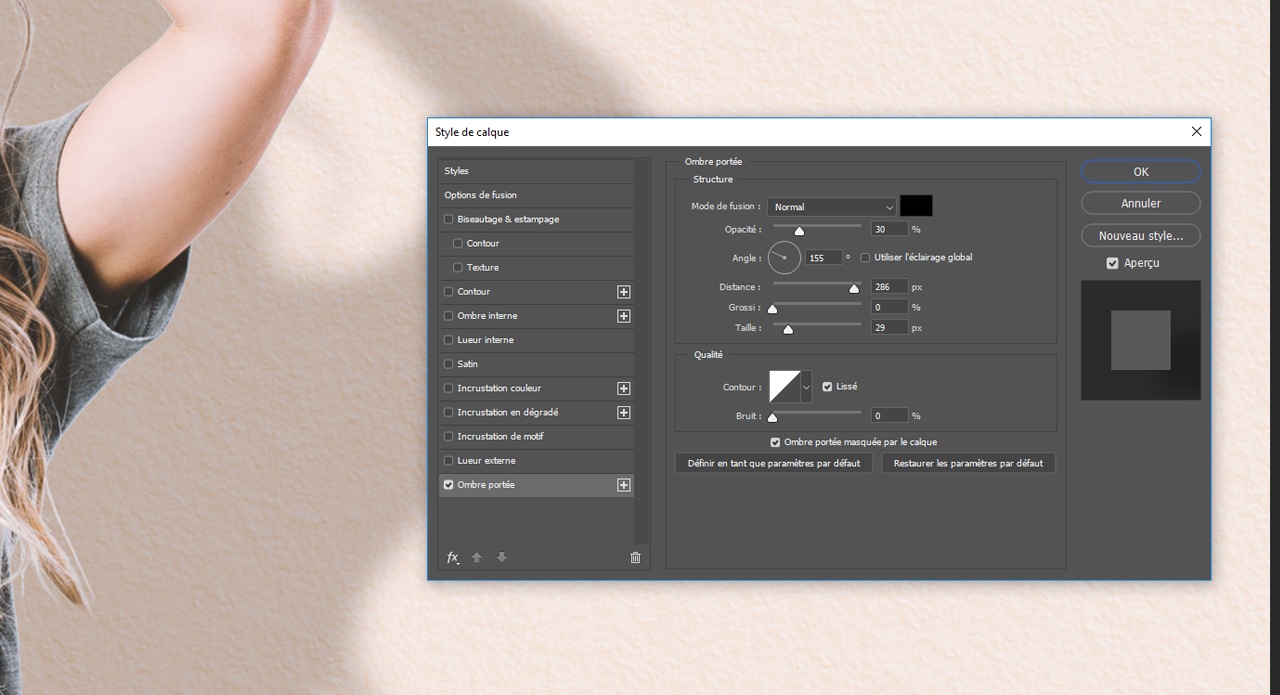Uncheck the Ombre portée effect checkbox
The width and height of the screenshot is (1280, 695).
449,485
